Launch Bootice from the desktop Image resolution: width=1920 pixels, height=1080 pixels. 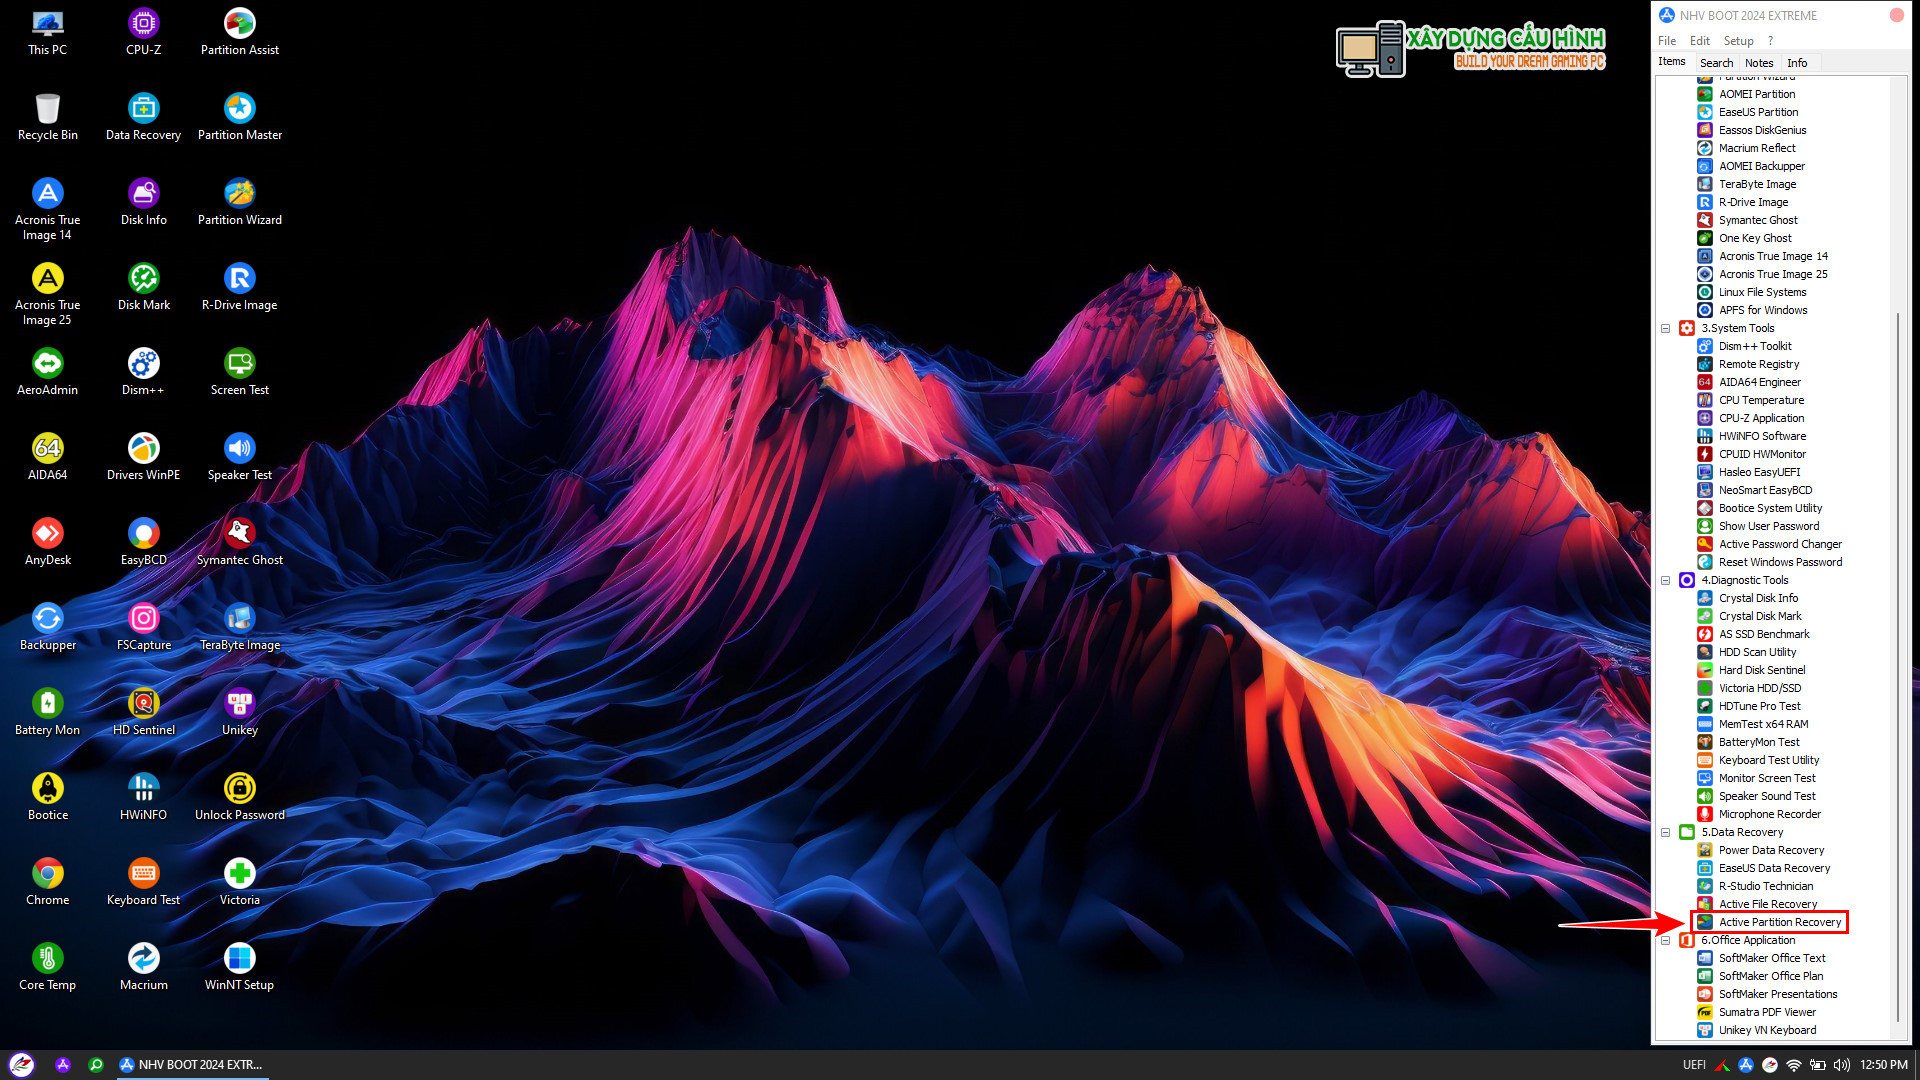tap(47, 797)
